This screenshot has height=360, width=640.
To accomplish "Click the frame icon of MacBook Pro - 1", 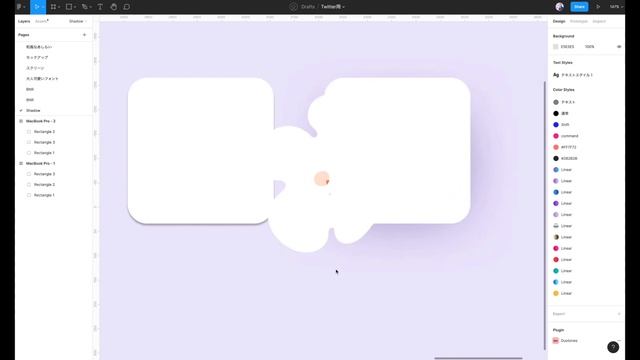I will pos(21,163).
